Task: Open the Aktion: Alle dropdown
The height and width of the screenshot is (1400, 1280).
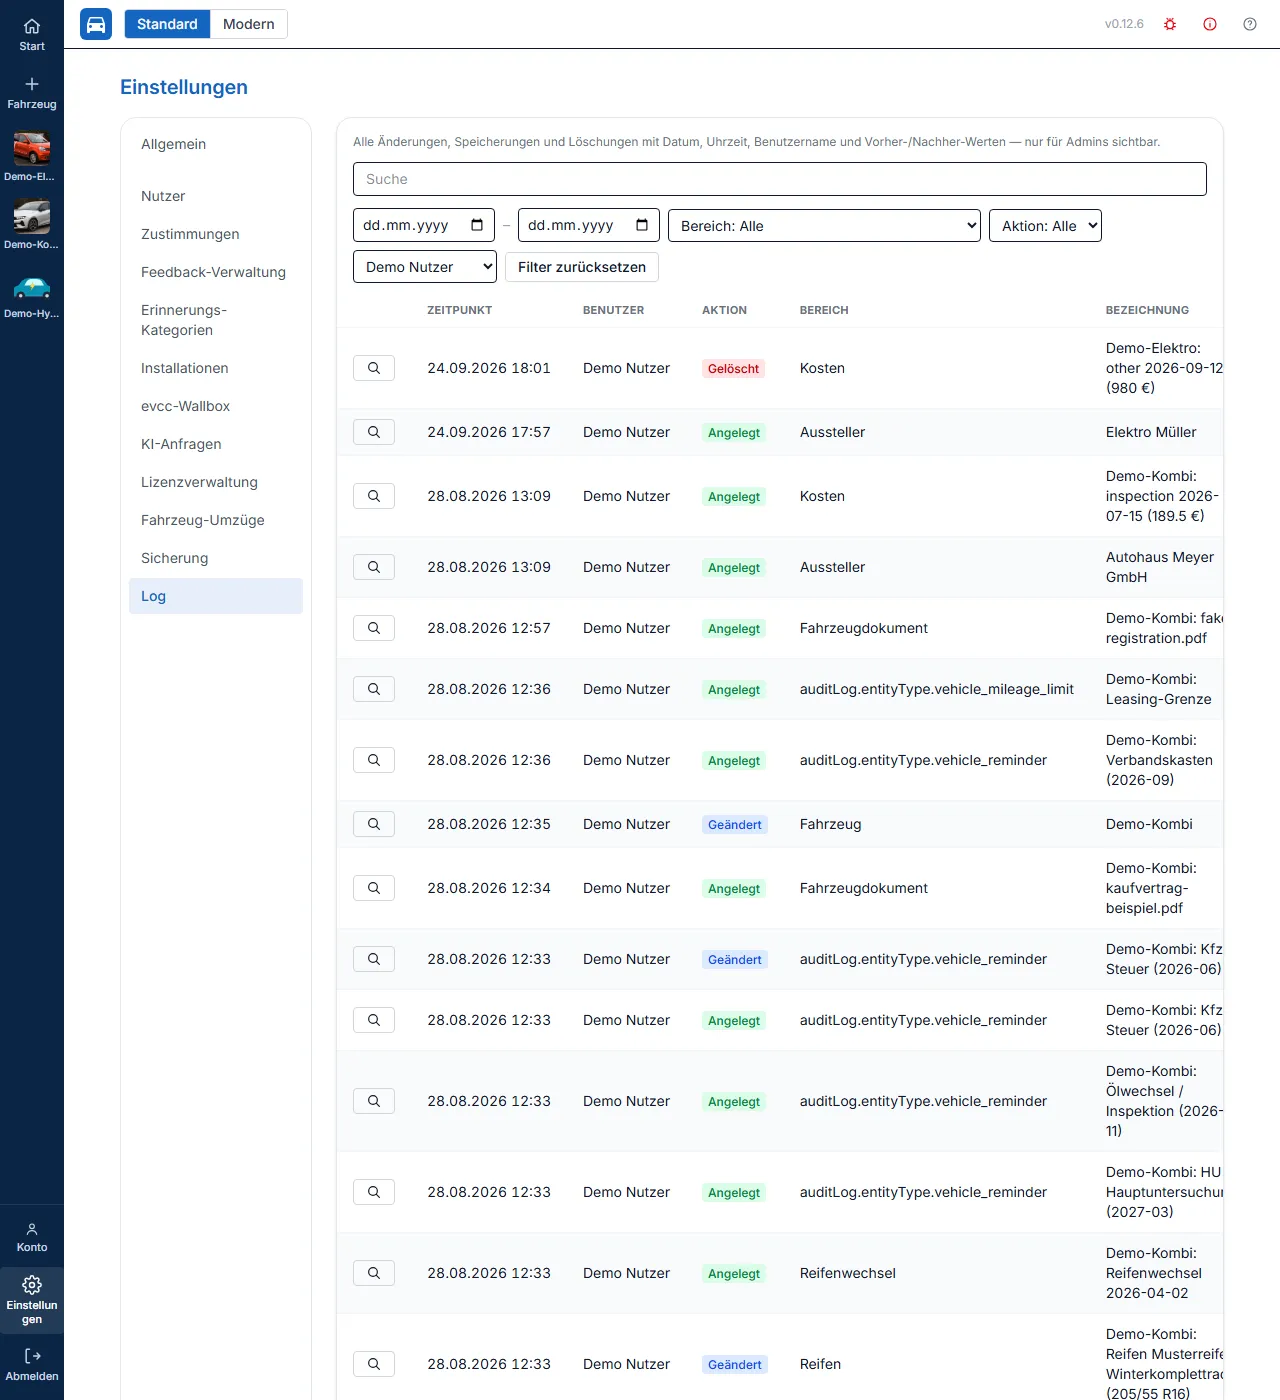Action: 1045,226
